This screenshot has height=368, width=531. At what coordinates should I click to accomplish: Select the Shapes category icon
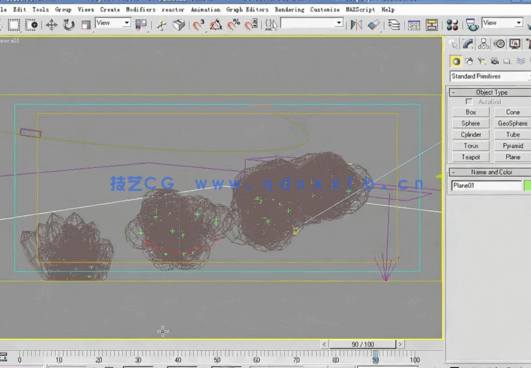click(469, 61)
